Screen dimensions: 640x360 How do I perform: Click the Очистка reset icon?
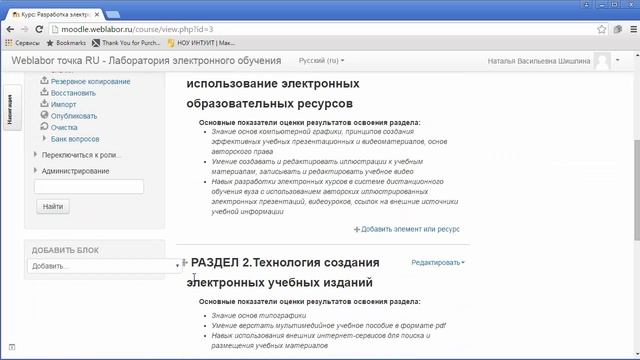pyautogui.click(x=44, y=127)
